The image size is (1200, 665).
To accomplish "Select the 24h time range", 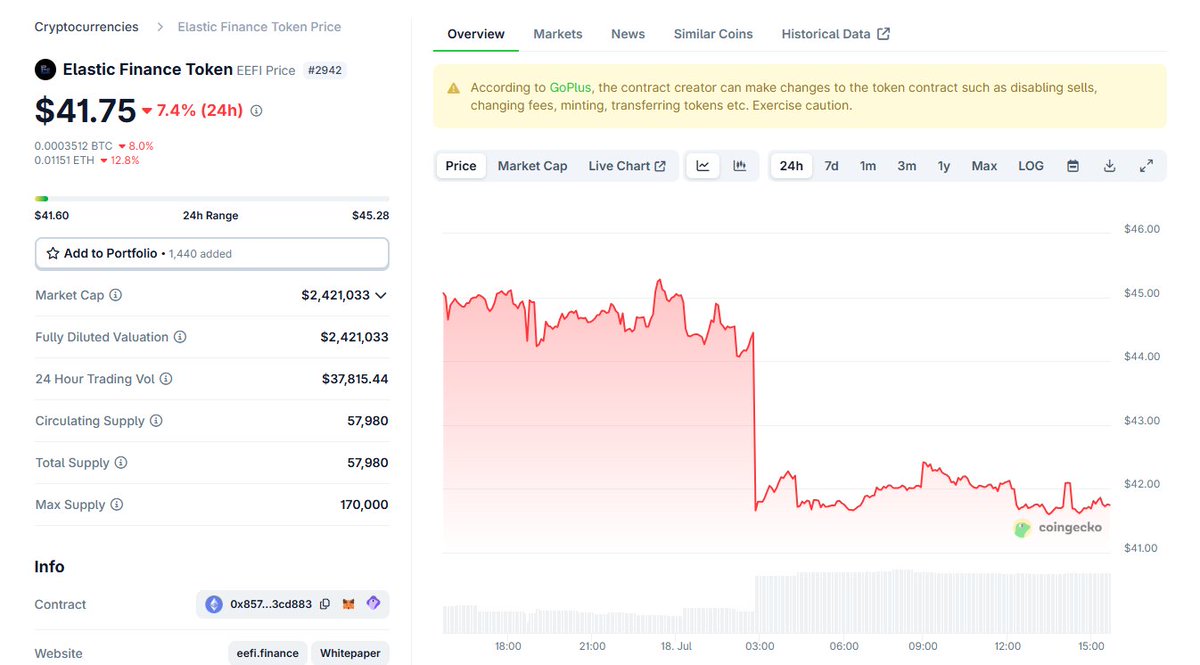I will [791, 166].
